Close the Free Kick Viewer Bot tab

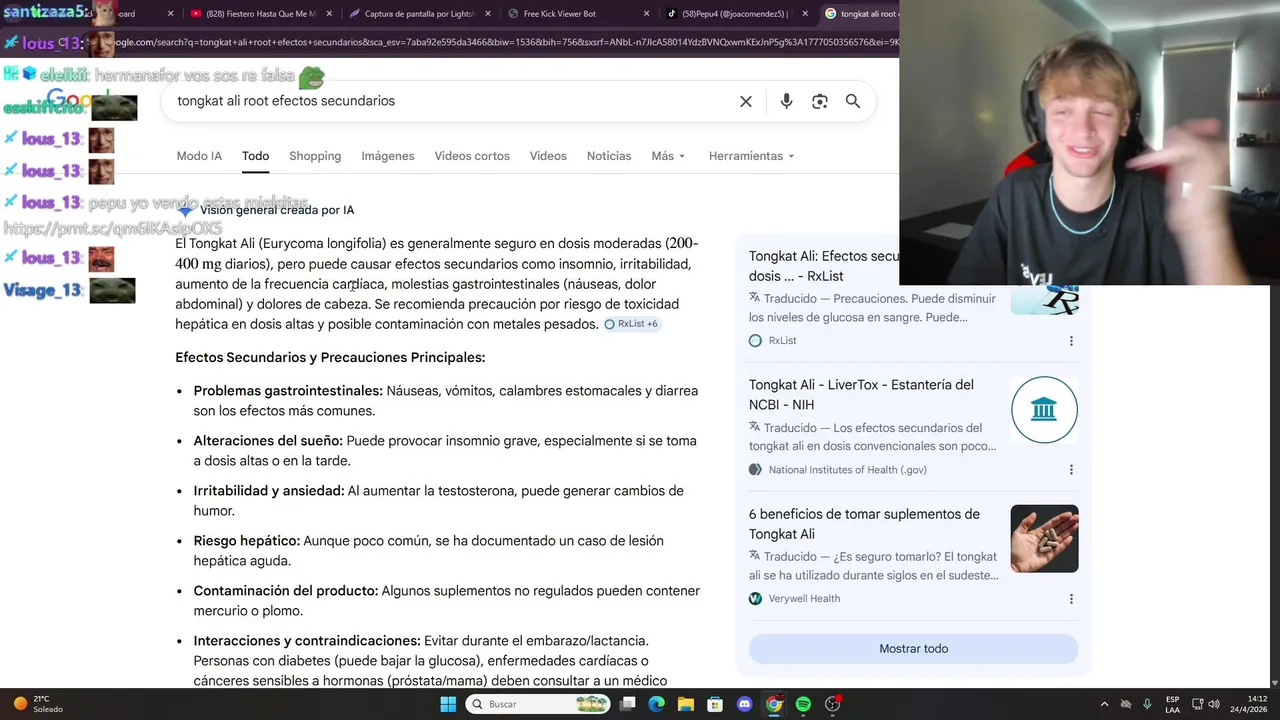point(647,14)
